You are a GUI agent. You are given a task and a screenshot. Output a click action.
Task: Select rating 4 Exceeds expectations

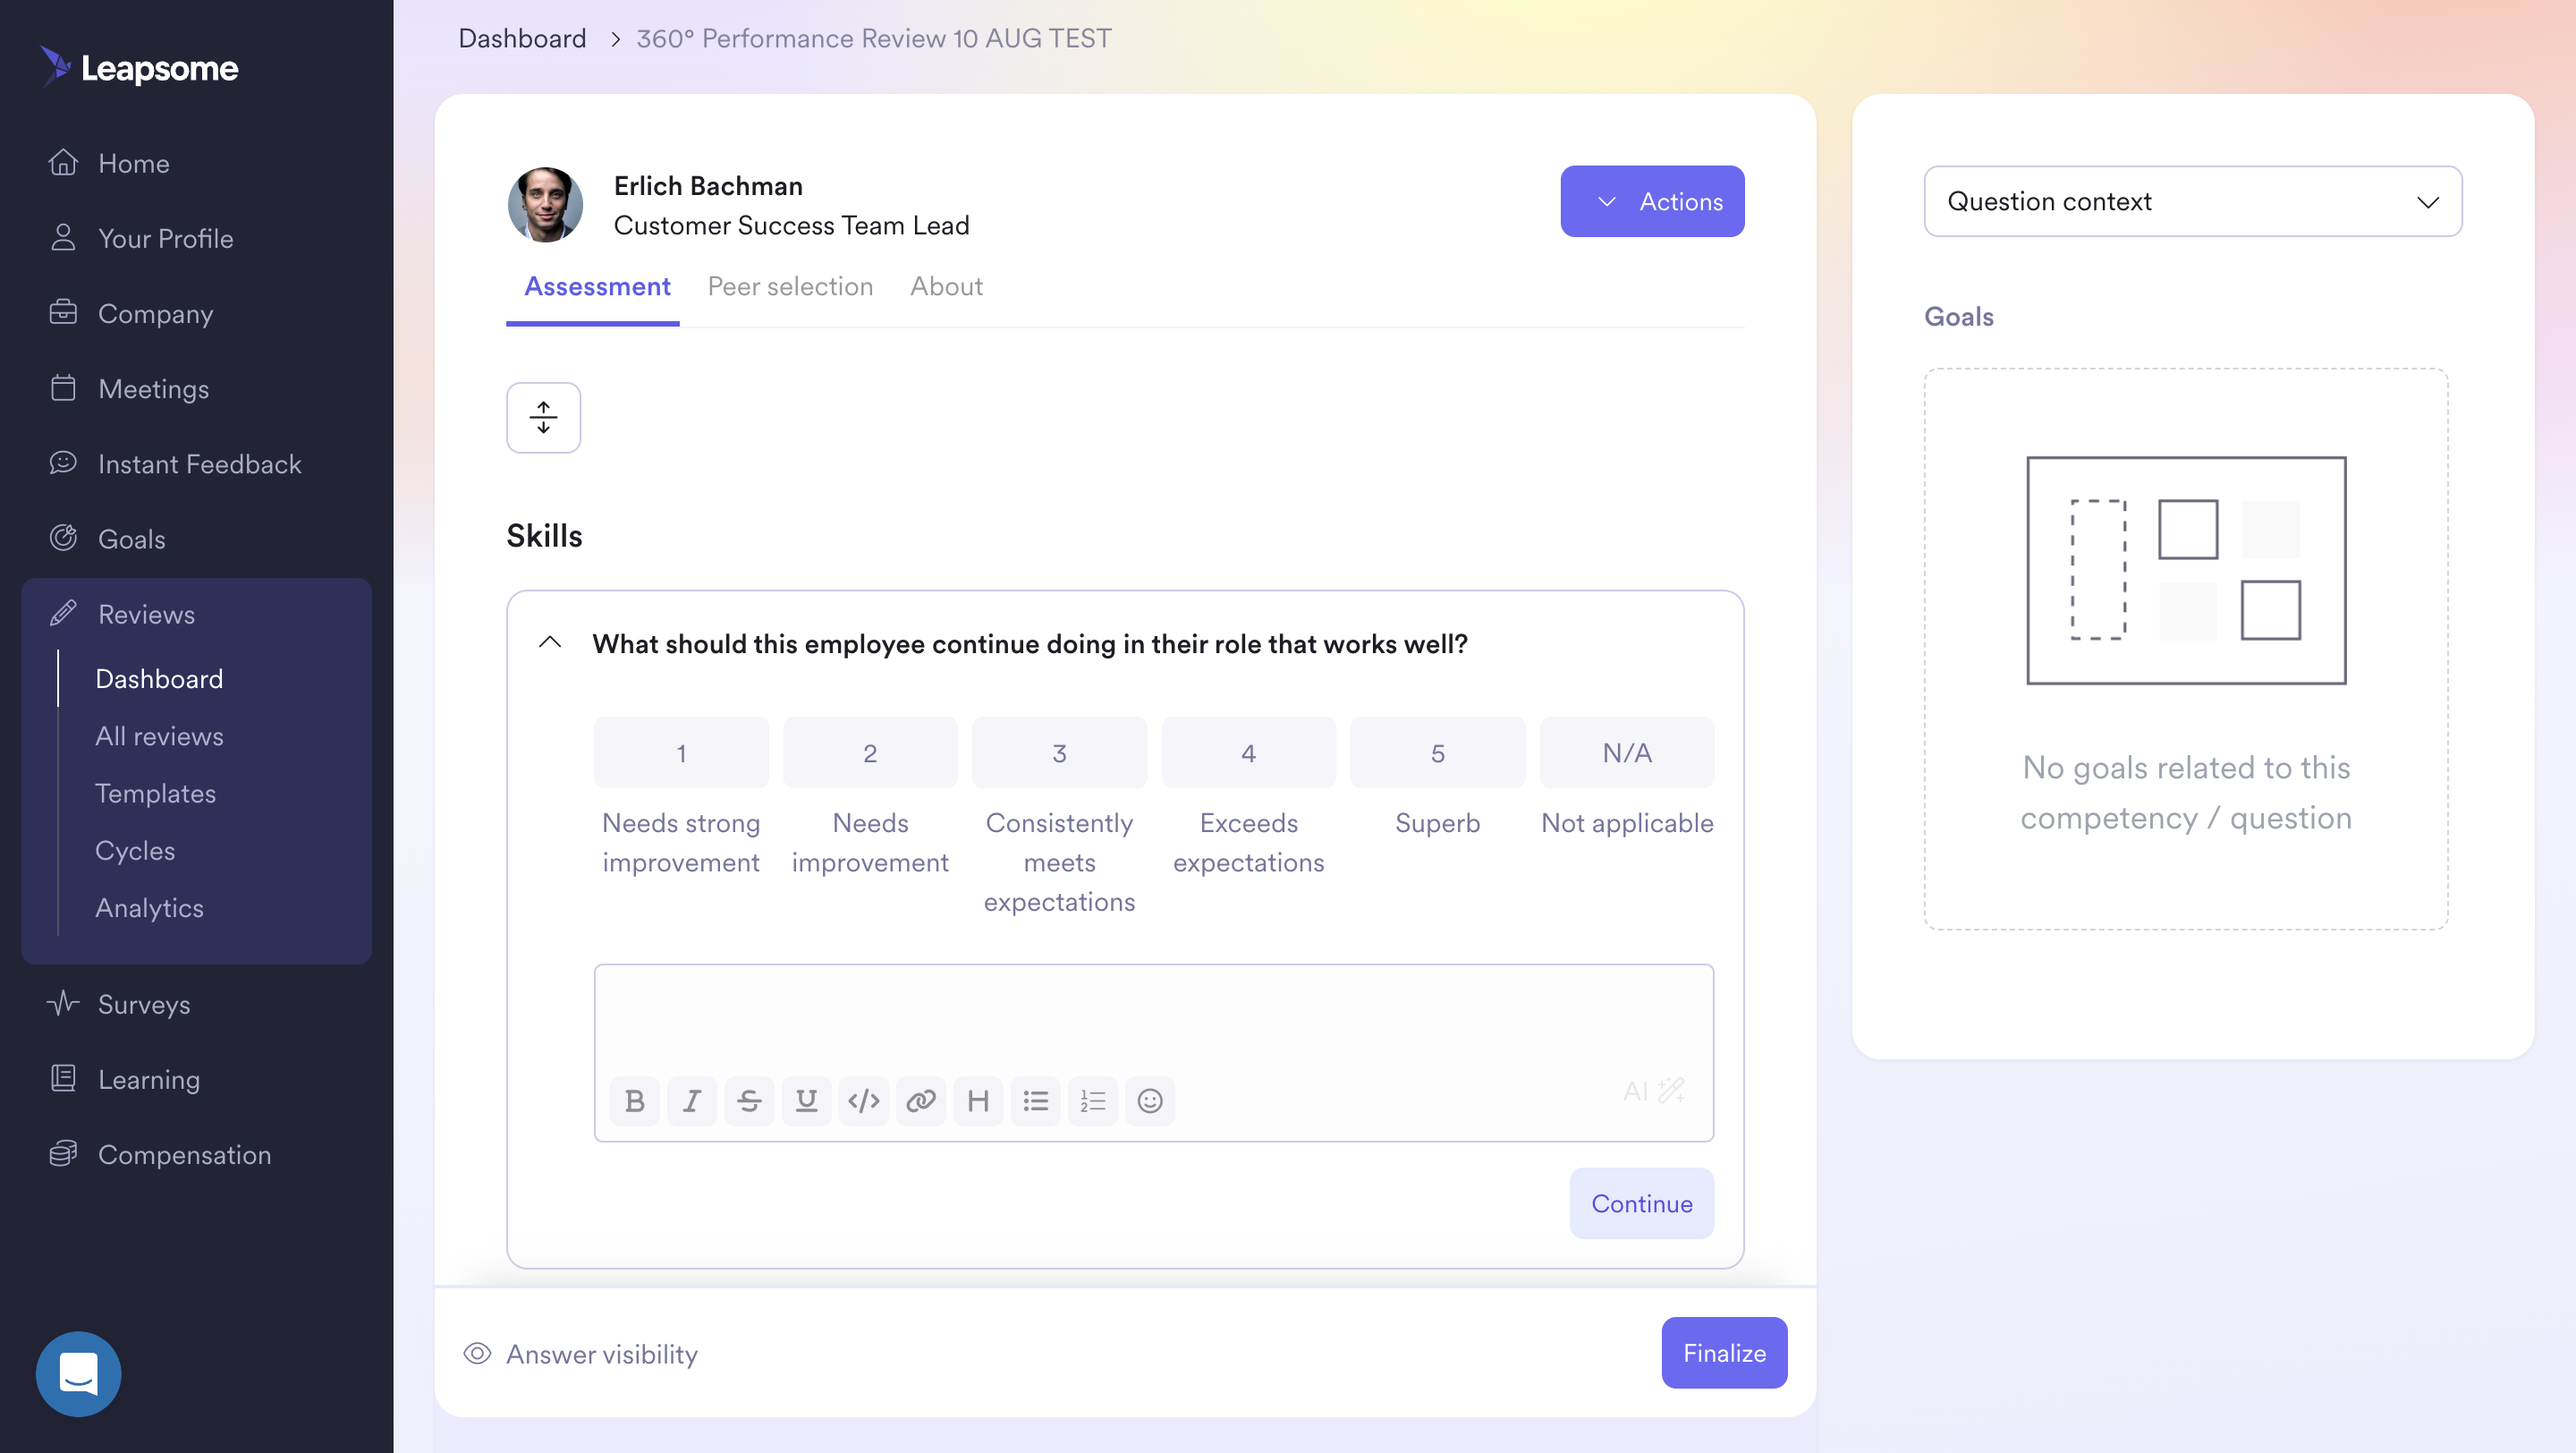click(1248, 752)
